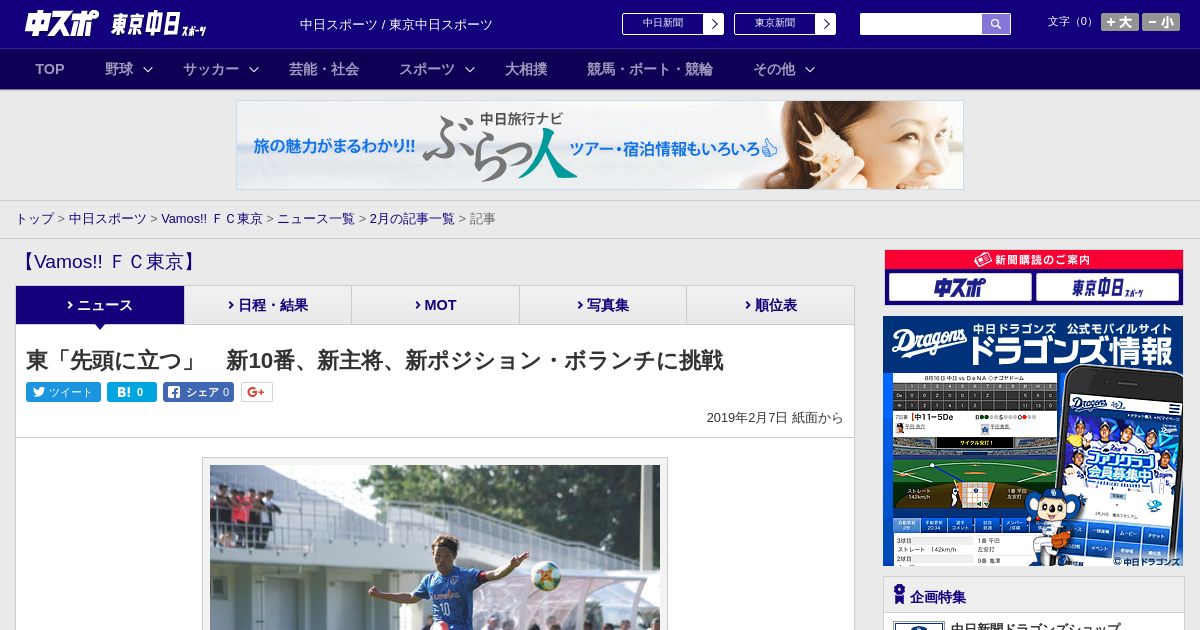Viewport: 1200px width, 630px height.
Task: Click the トップ breadcrumb link
Action: pyautogui.click(x=34, y=219)
